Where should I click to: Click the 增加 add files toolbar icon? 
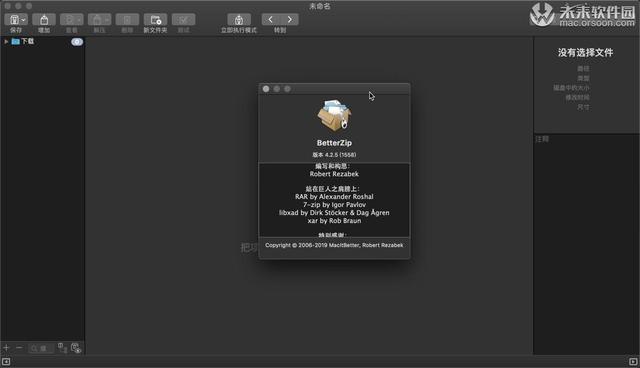[x=44, y=20]
